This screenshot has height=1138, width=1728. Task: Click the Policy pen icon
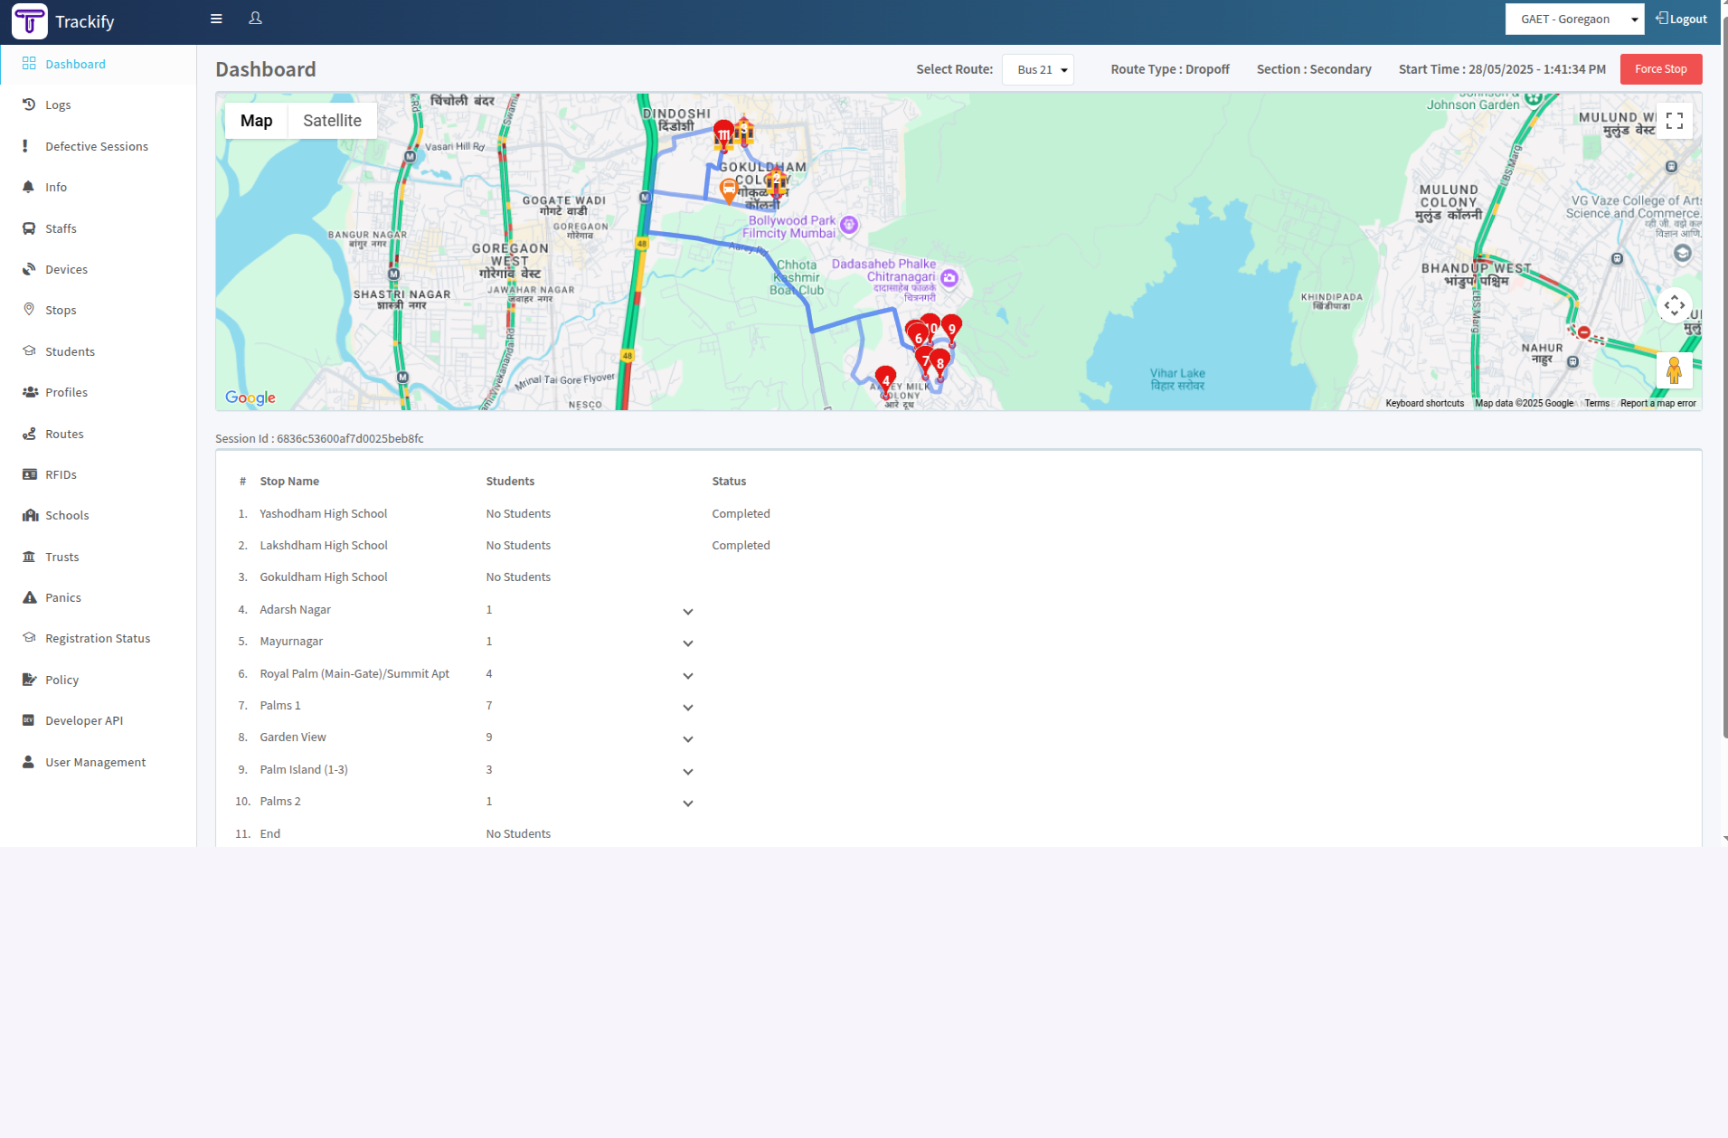pos(29,679)
